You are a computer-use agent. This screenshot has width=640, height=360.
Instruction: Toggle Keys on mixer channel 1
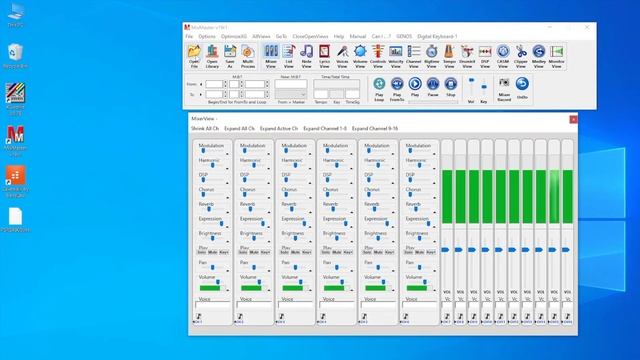coord(224,252)
